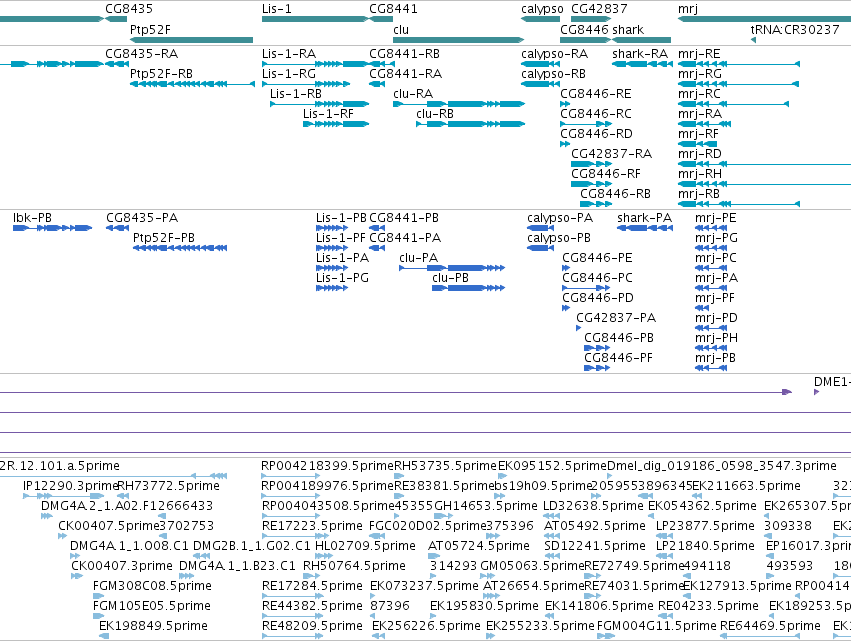Select the calypso gene label
851x641 pixels.
coord(542,9)
